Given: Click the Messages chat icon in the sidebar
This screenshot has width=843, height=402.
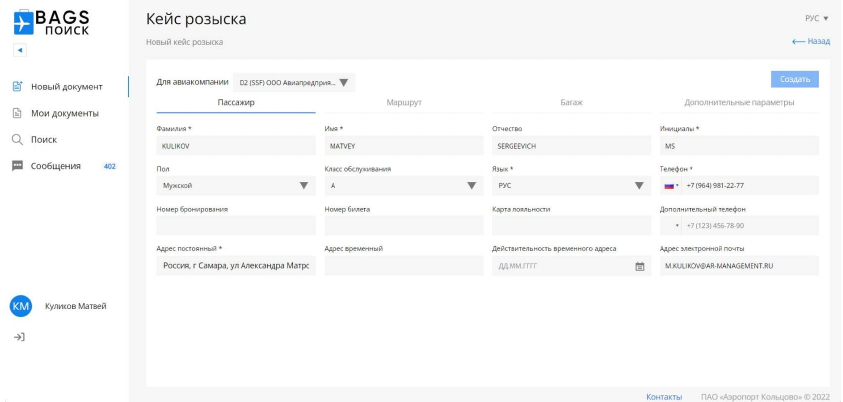Looking at the screenshot, I should [17, 165].
